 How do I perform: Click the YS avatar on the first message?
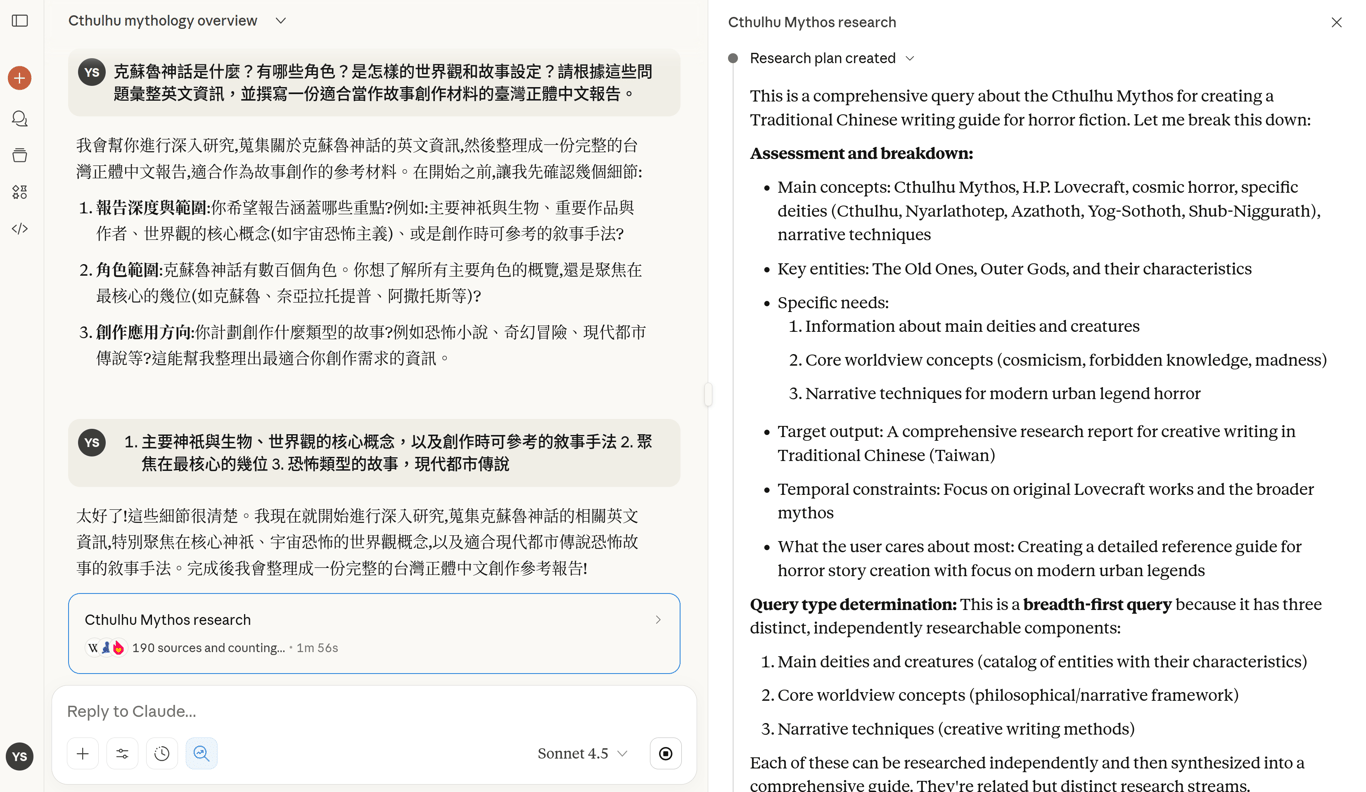pyautogui.click(x=92, y=72)
